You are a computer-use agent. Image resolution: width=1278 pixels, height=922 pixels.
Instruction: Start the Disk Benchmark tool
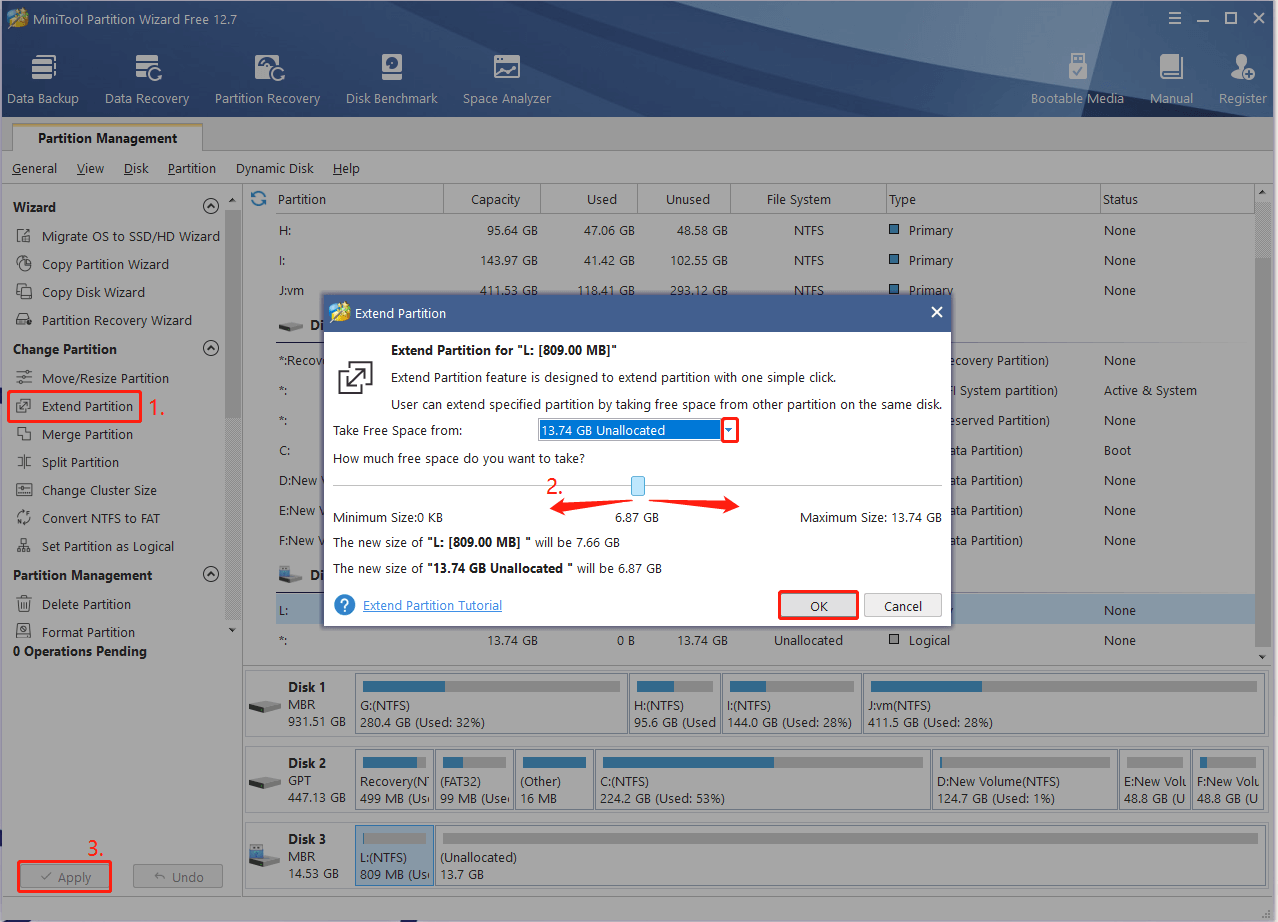(392, 80)
